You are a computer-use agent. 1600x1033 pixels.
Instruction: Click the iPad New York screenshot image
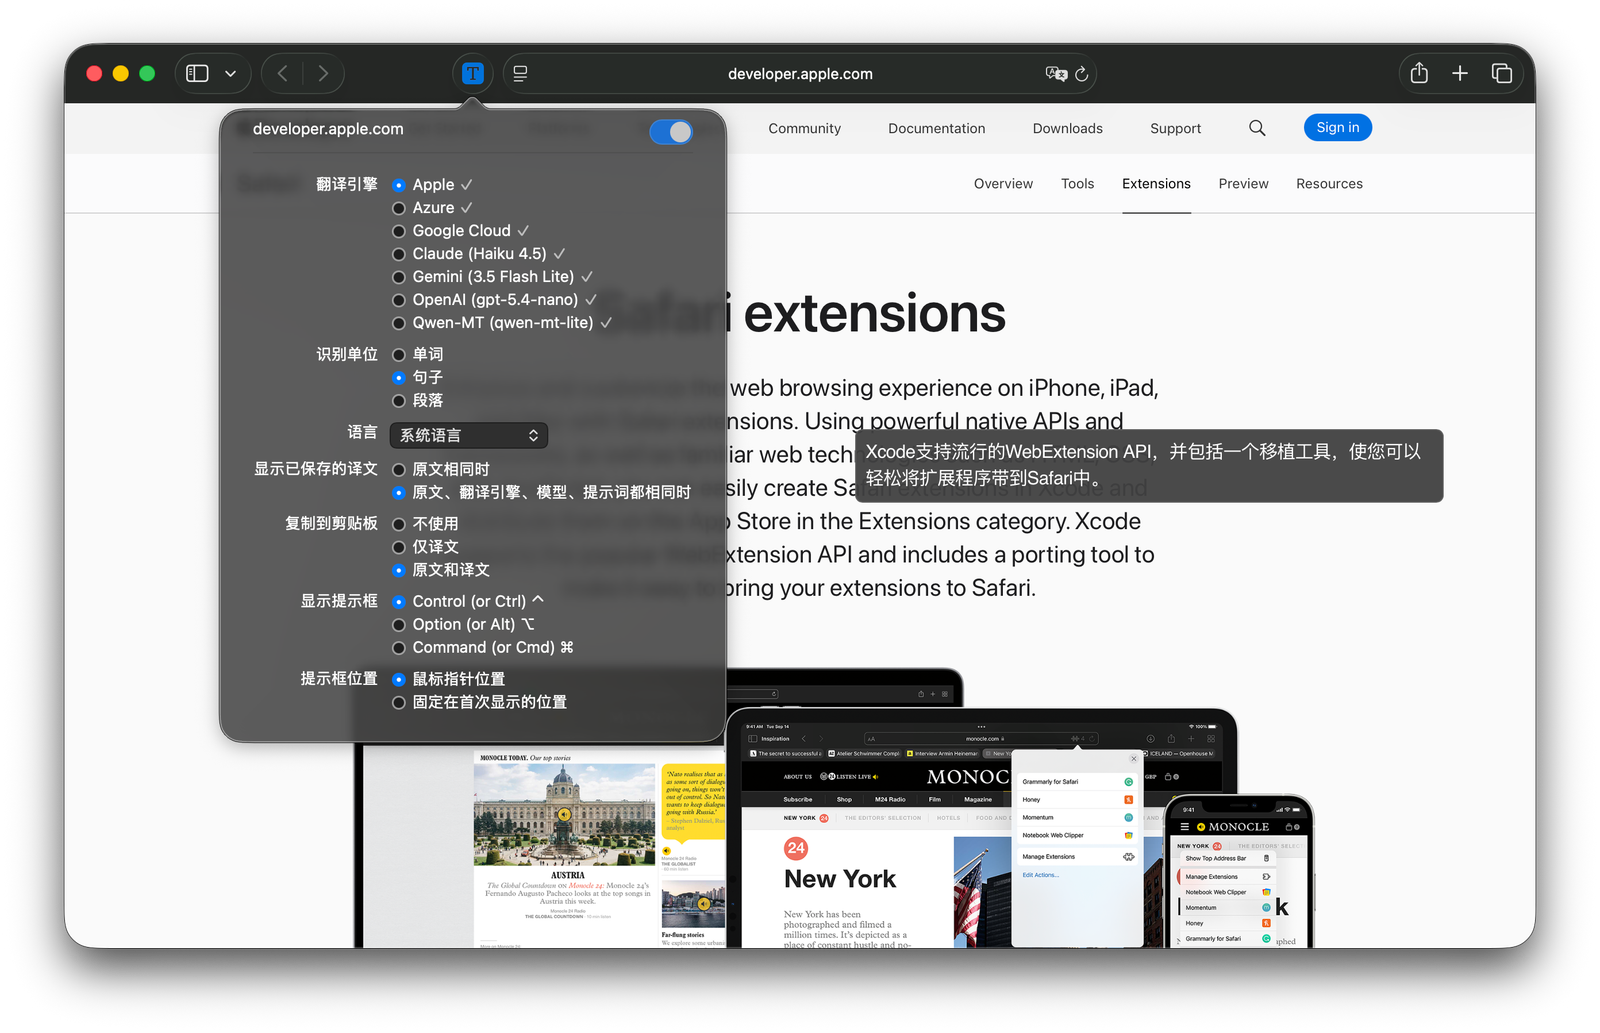pos(981,829)
